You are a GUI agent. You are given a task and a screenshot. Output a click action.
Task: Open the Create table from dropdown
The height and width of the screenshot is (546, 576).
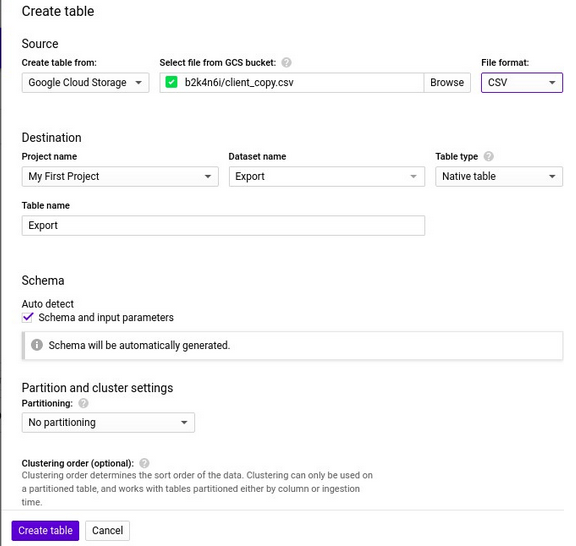[x=85, y=82]
